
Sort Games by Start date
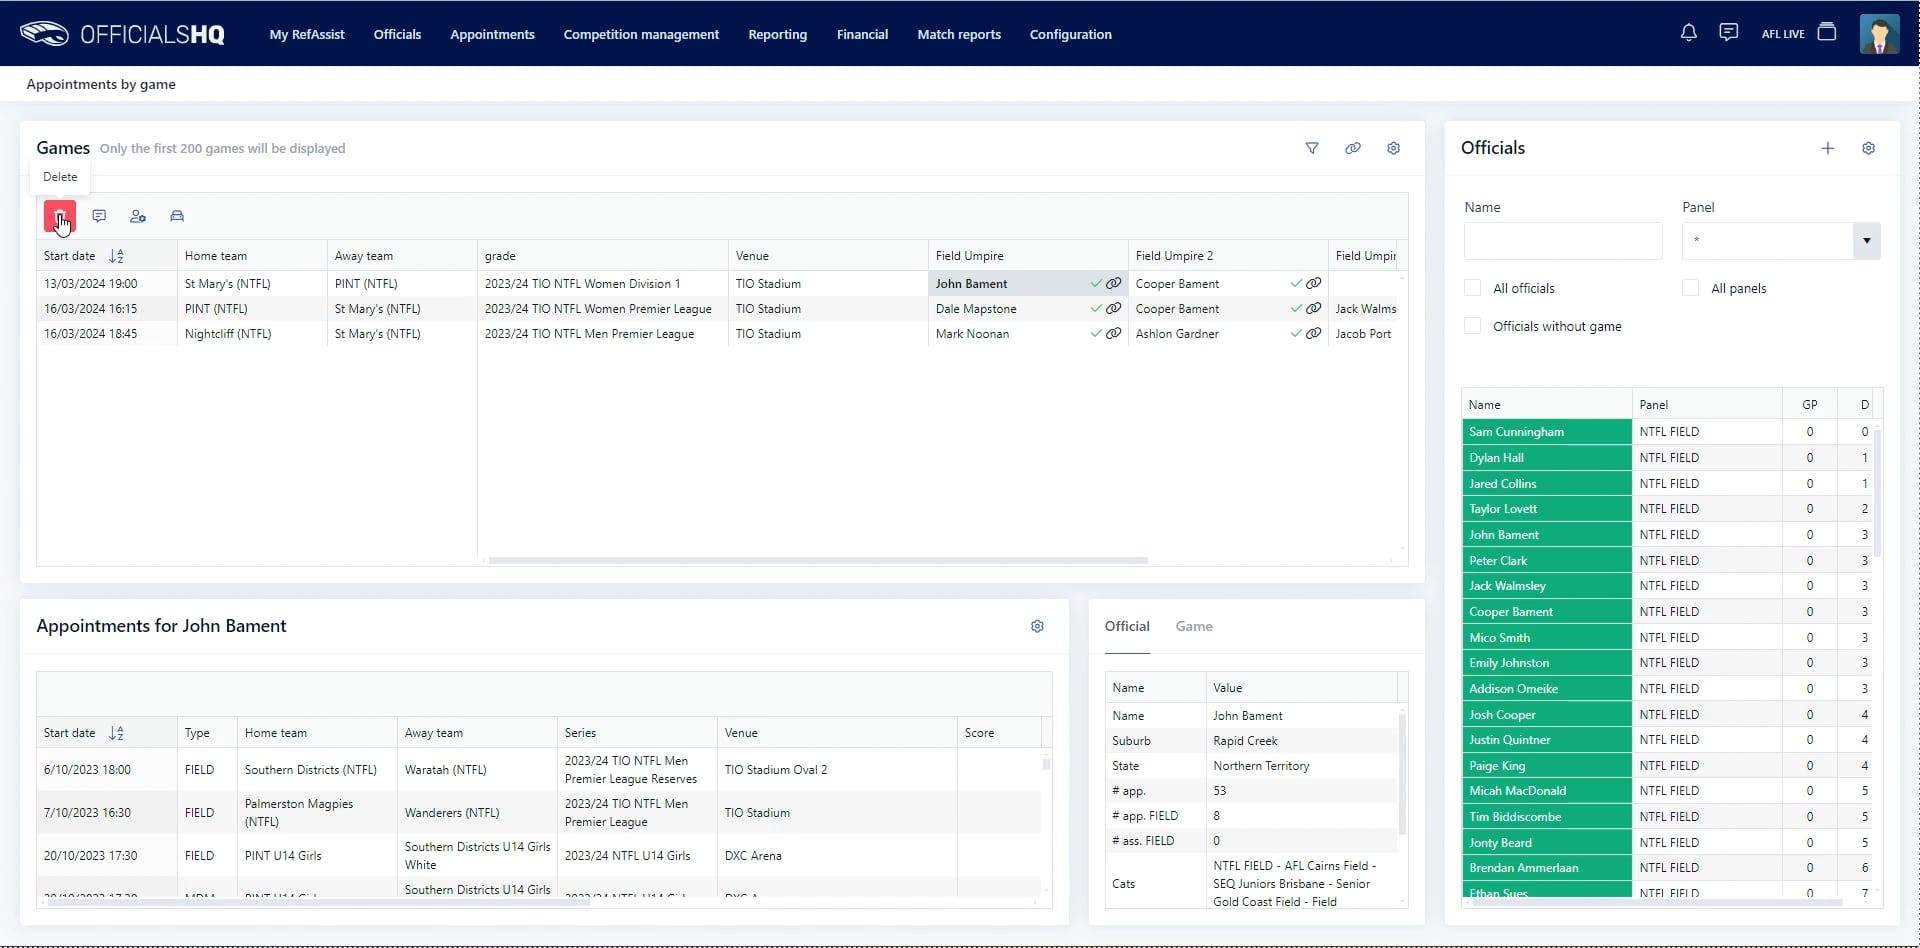(116, 256)
